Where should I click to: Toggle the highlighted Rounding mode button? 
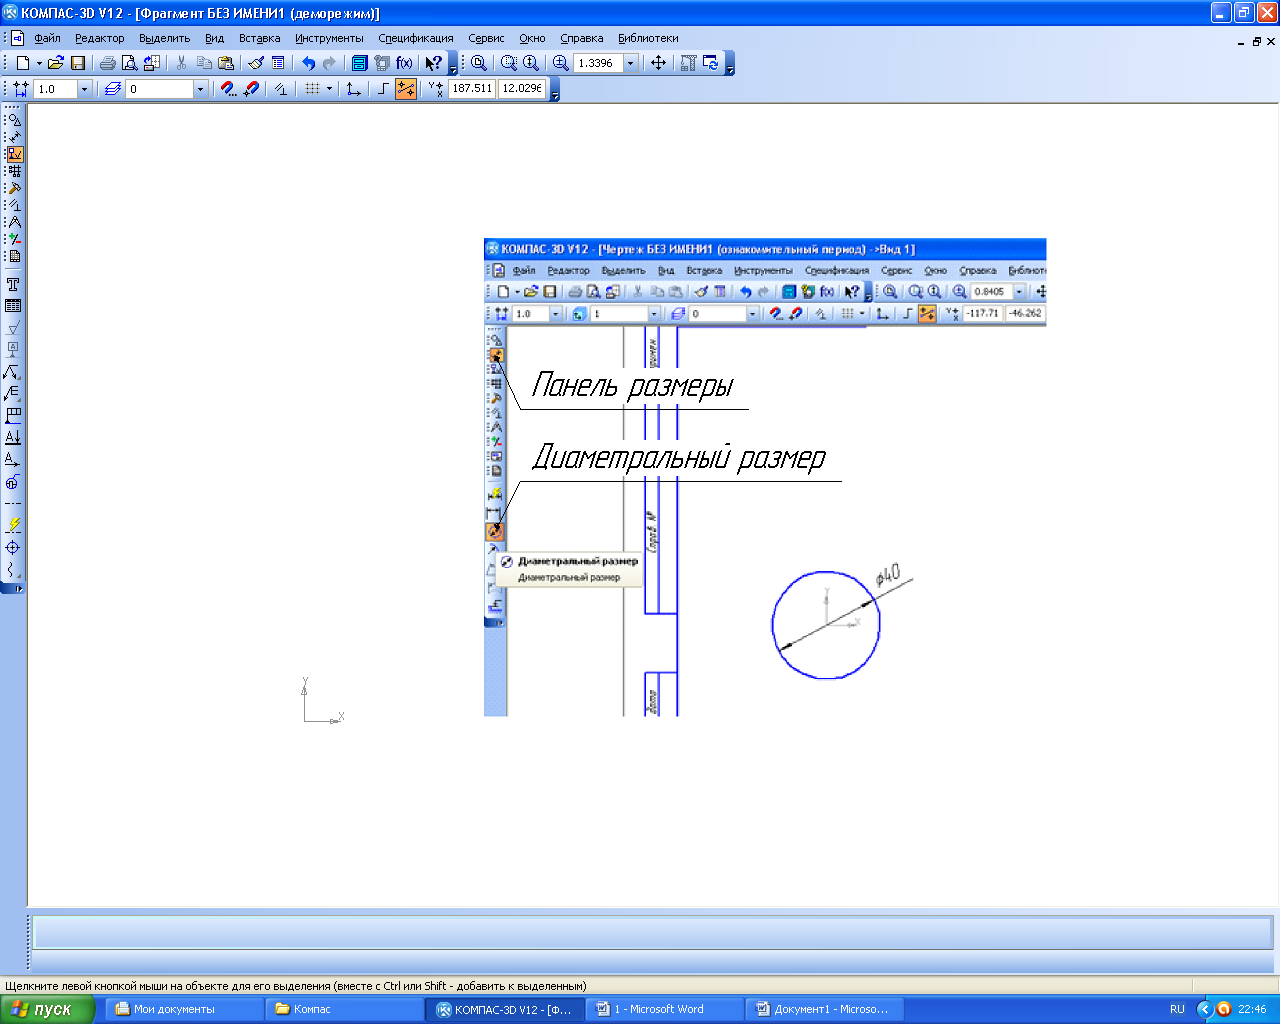point(406,89)
